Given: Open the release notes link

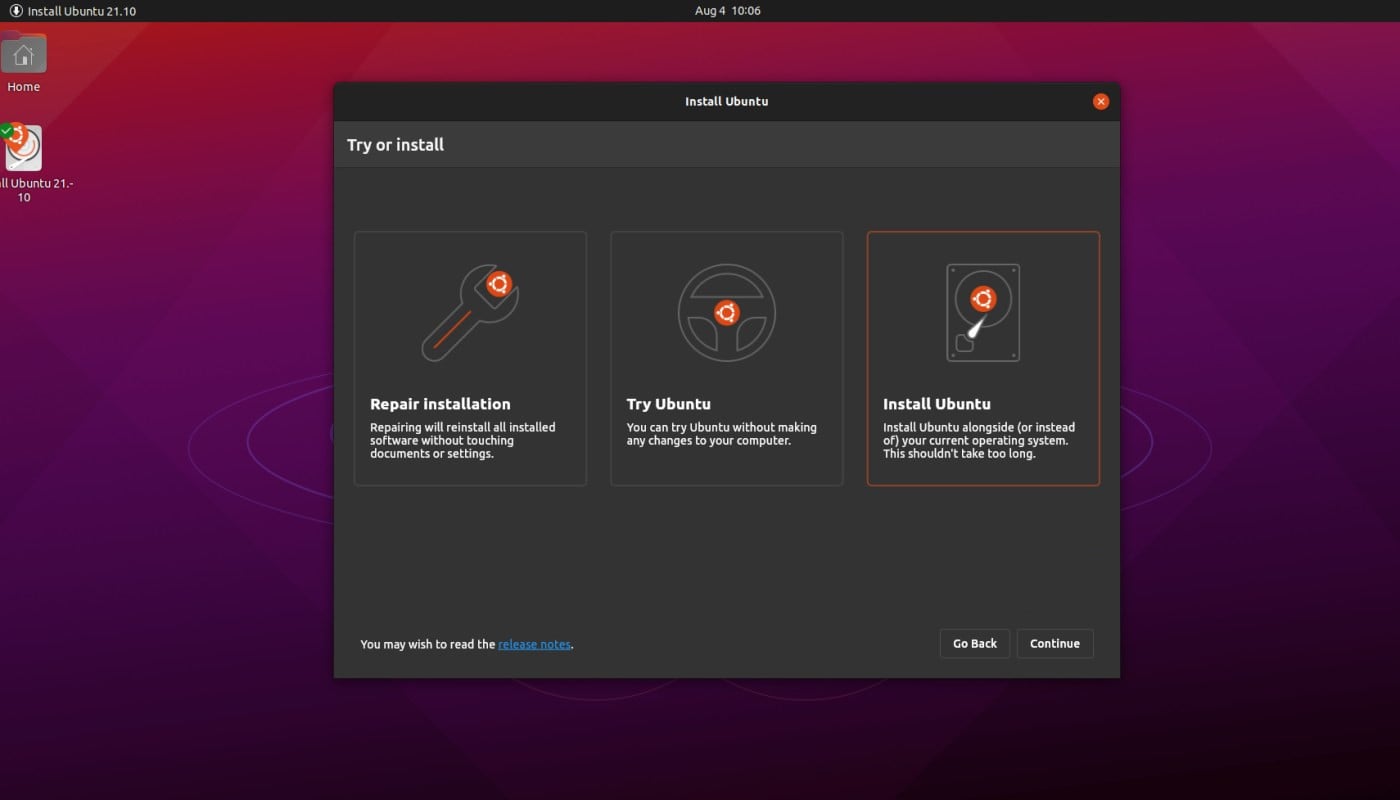Looking at the screenshot, I should 534,645.
